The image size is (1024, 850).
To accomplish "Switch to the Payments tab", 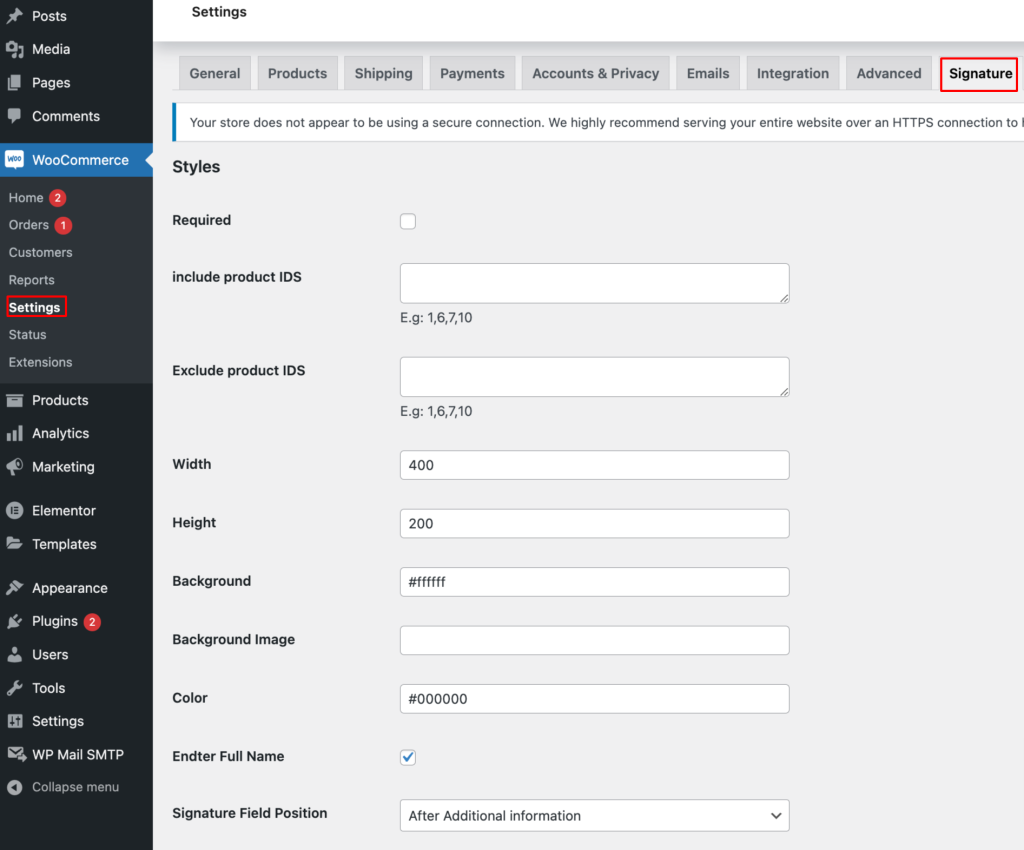I will tap(472, 73).
